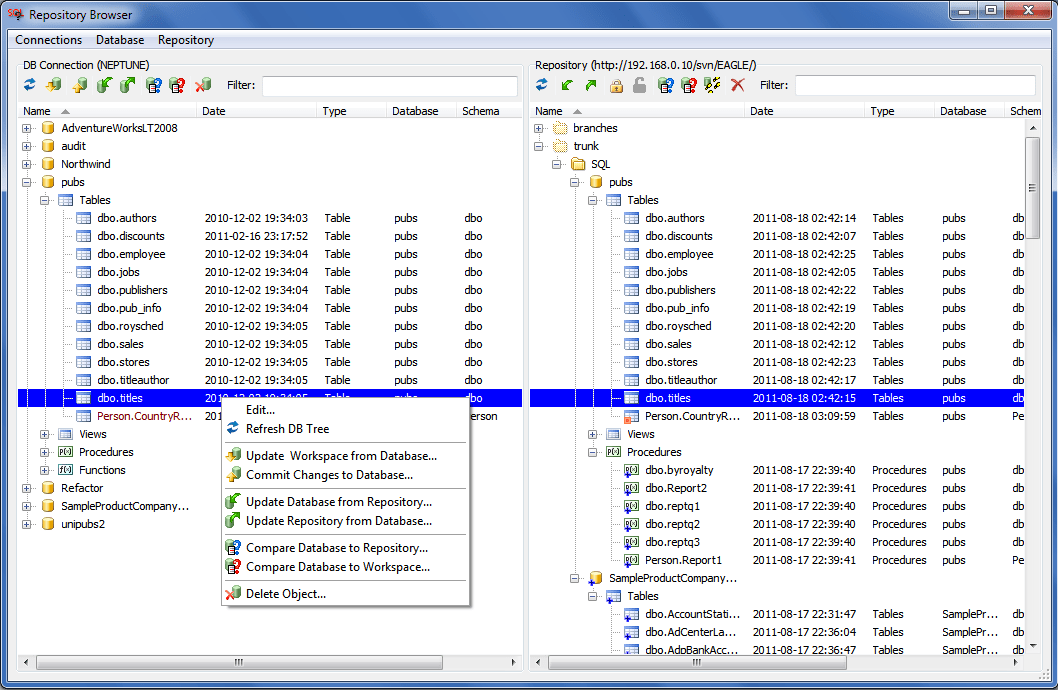Image resolution: width=1058 pixels, height=690 pixels.
Task: Click Delete Object icon in DB Connection toolbar
Action: 203,86
